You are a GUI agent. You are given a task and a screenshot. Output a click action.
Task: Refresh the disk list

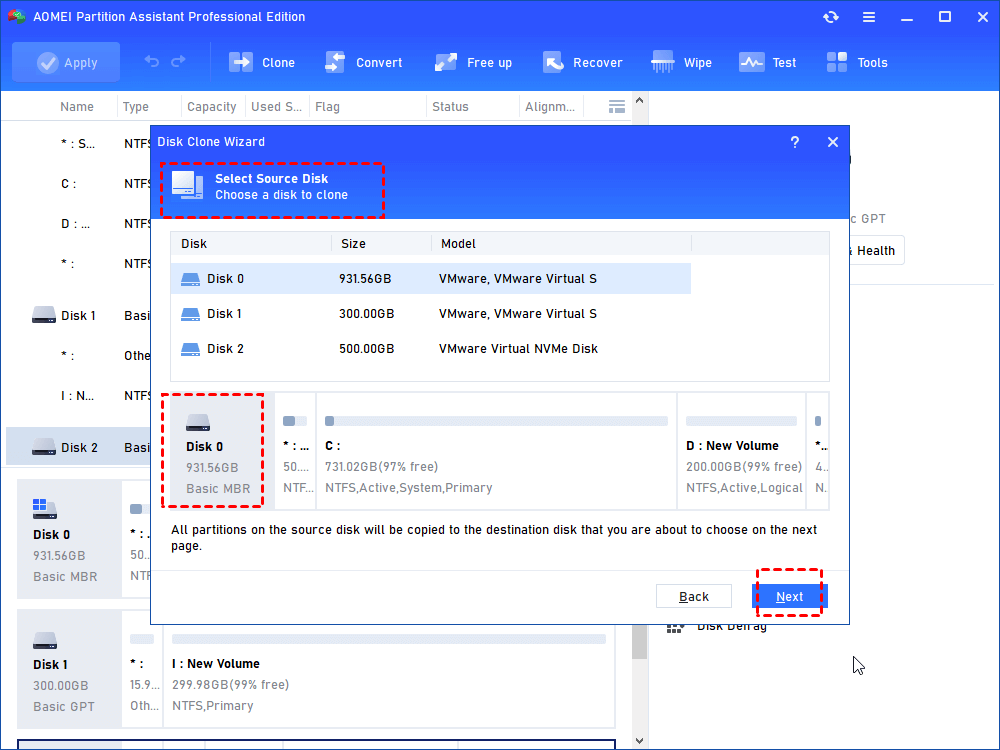[830, 16]
